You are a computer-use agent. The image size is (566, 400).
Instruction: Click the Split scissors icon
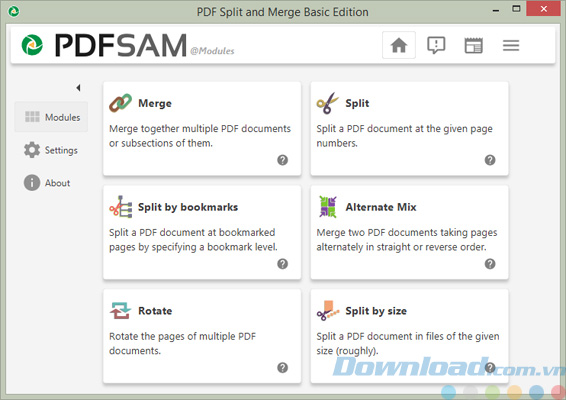point(328,103)
